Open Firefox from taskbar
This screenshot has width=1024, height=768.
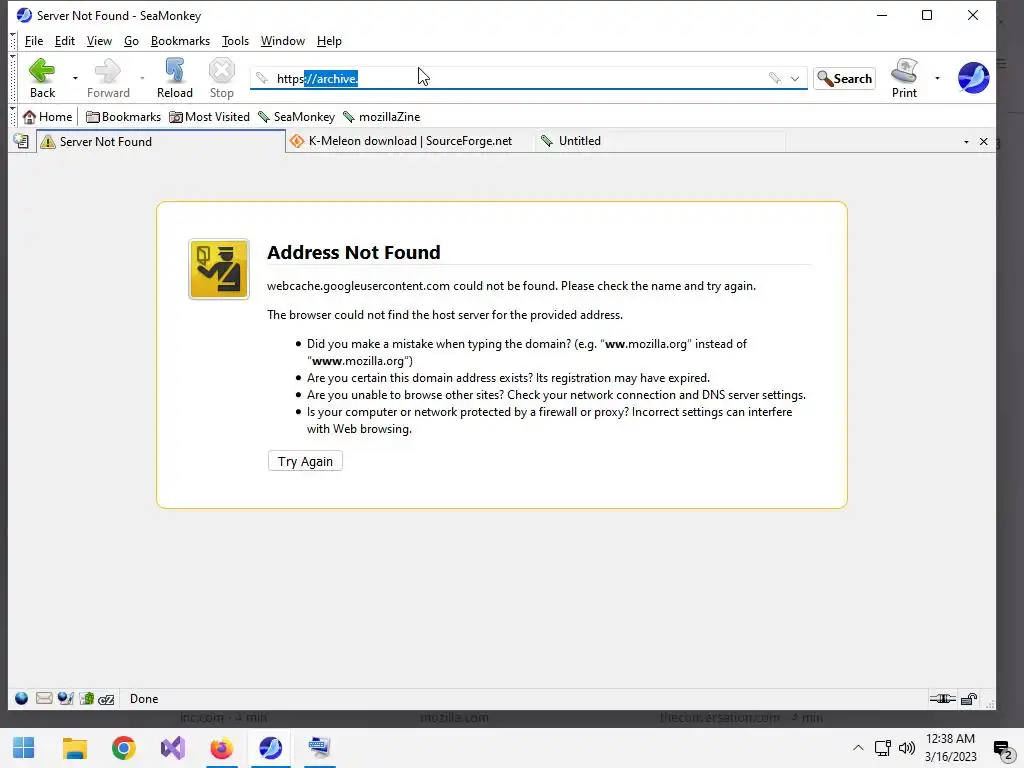[221, 748]
